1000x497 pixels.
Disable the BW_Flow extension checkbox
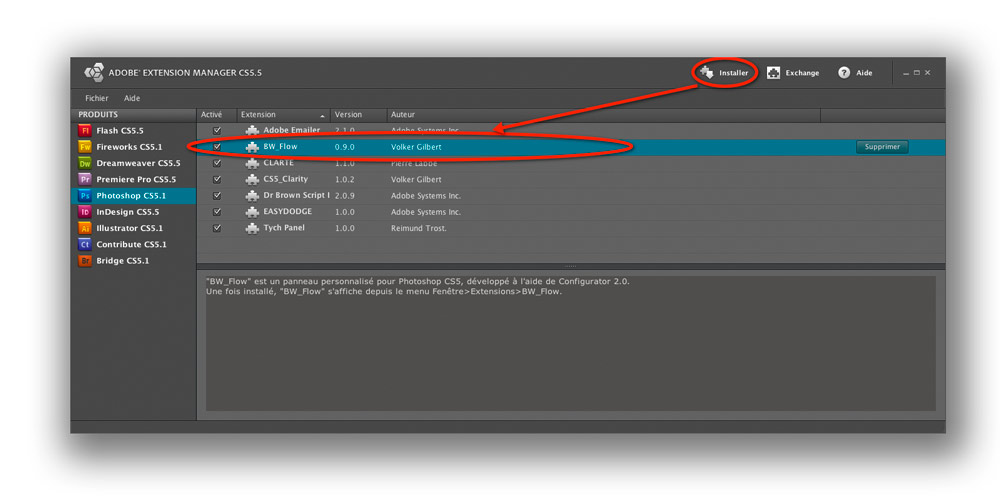[x=217, y=147]
